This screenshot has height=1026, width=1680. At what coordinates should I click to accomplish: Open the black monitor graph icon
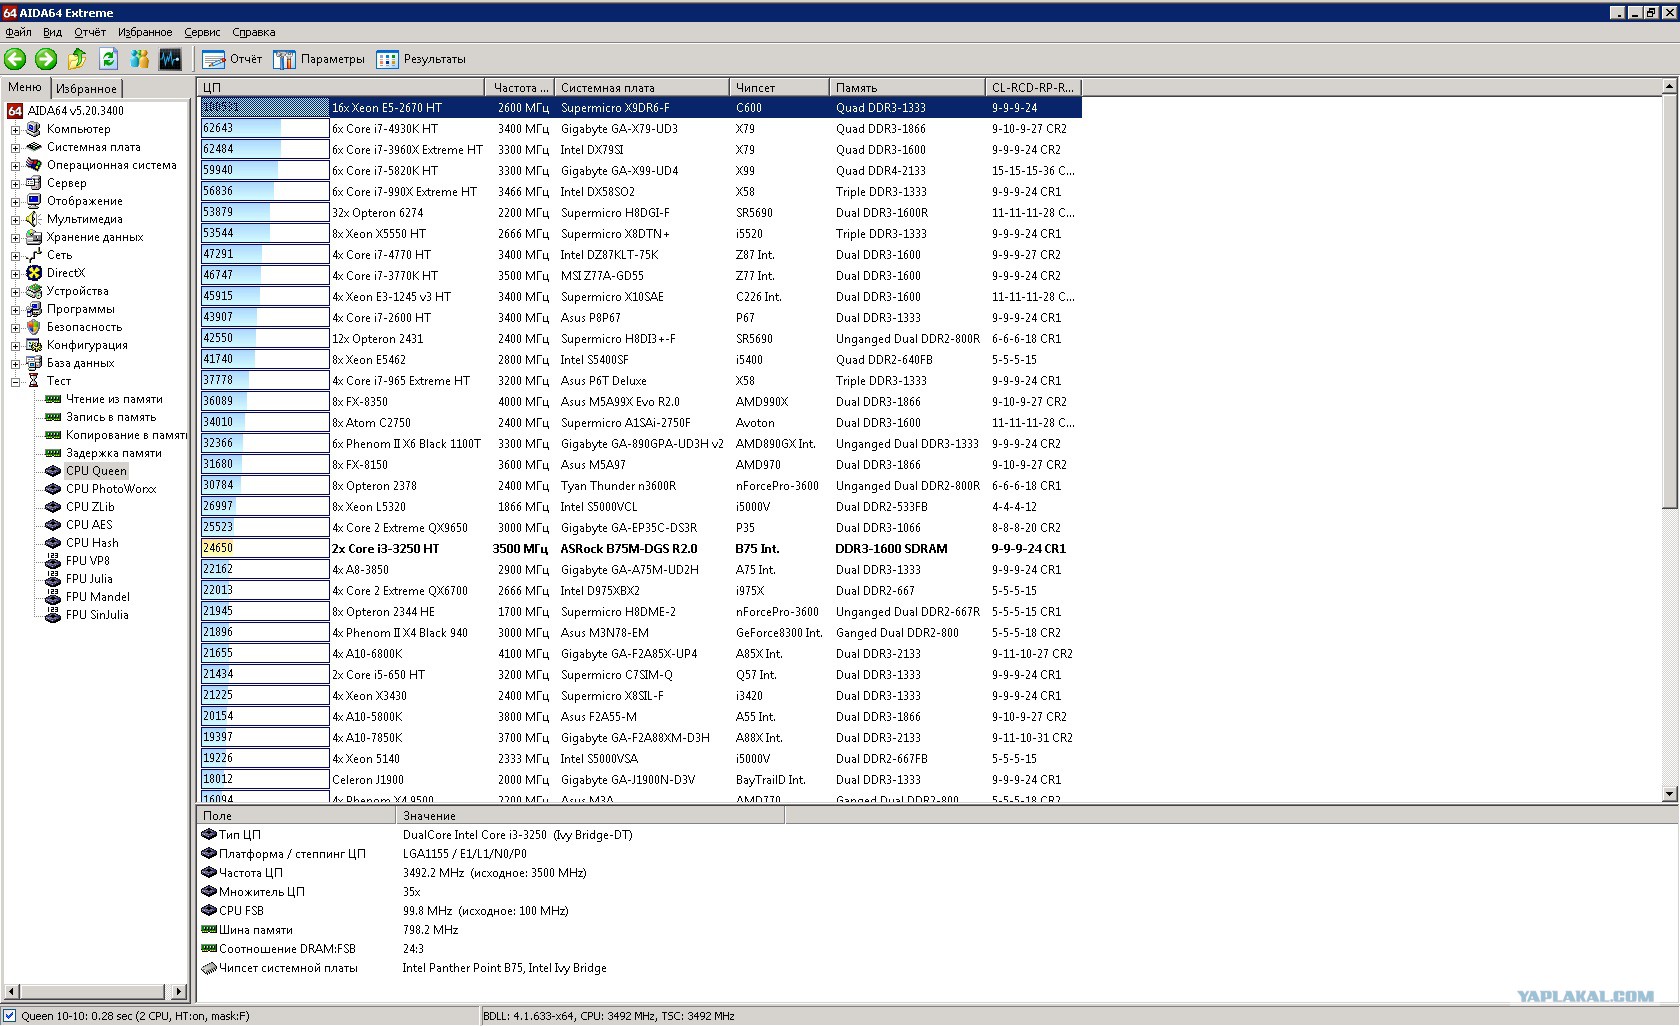click(x=170, y=59)
